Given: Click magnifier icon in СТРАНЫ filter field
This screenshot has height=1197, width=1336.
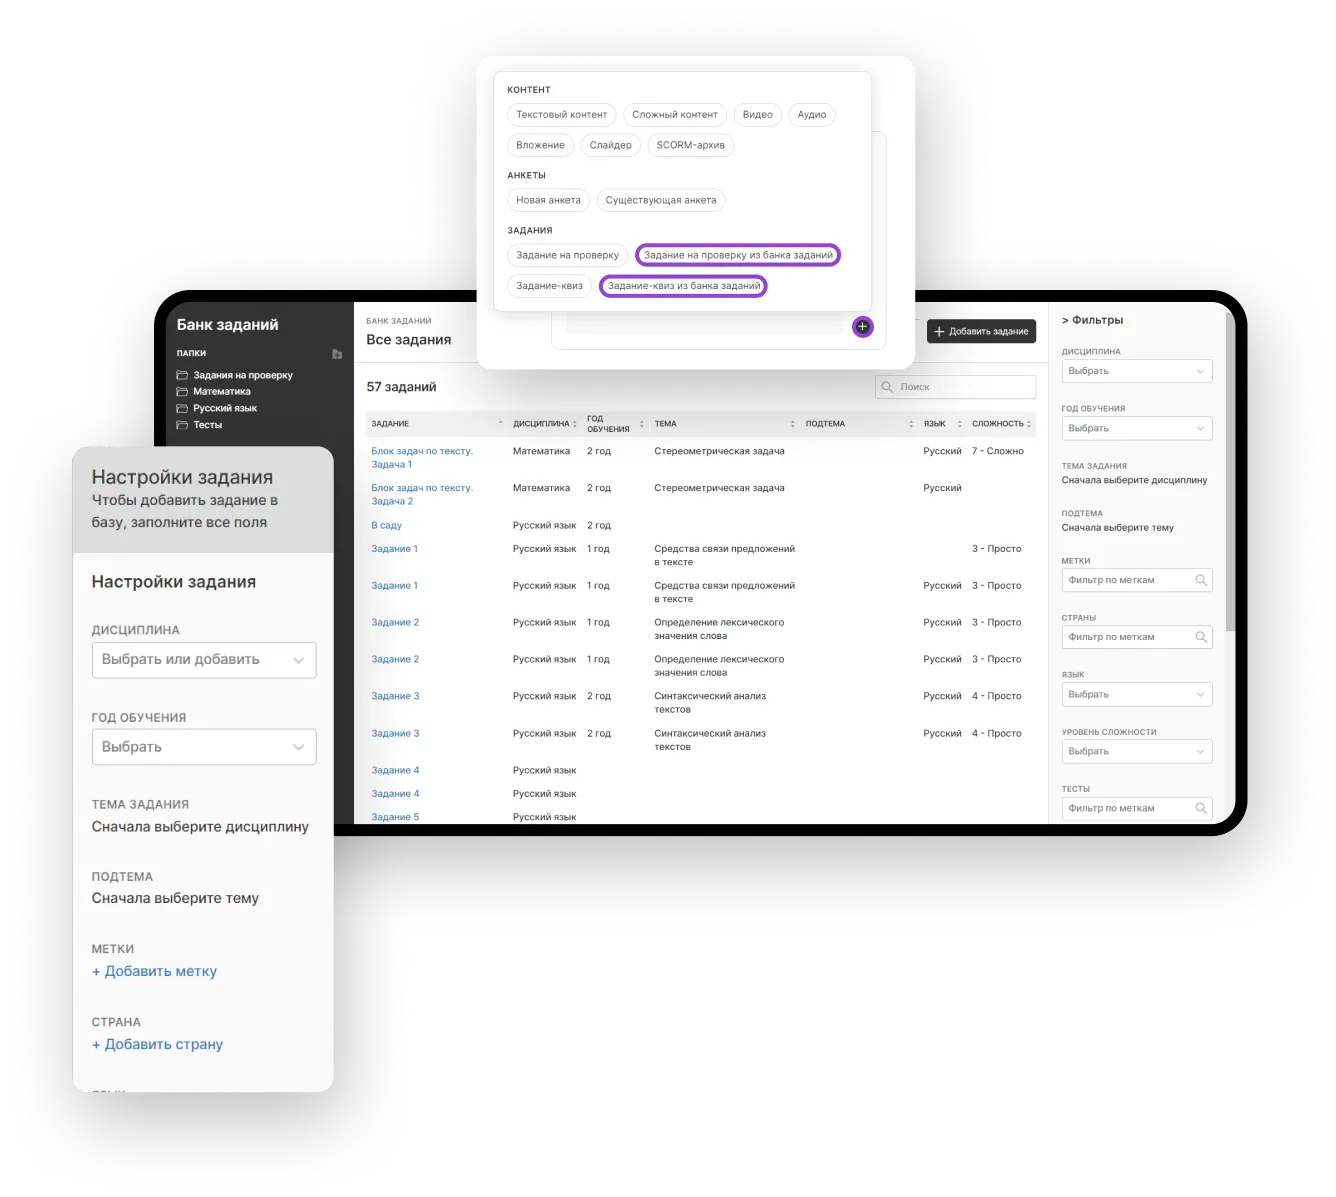Looking at the screenshot, I should pyautogui.click(x=1201, y=637).
